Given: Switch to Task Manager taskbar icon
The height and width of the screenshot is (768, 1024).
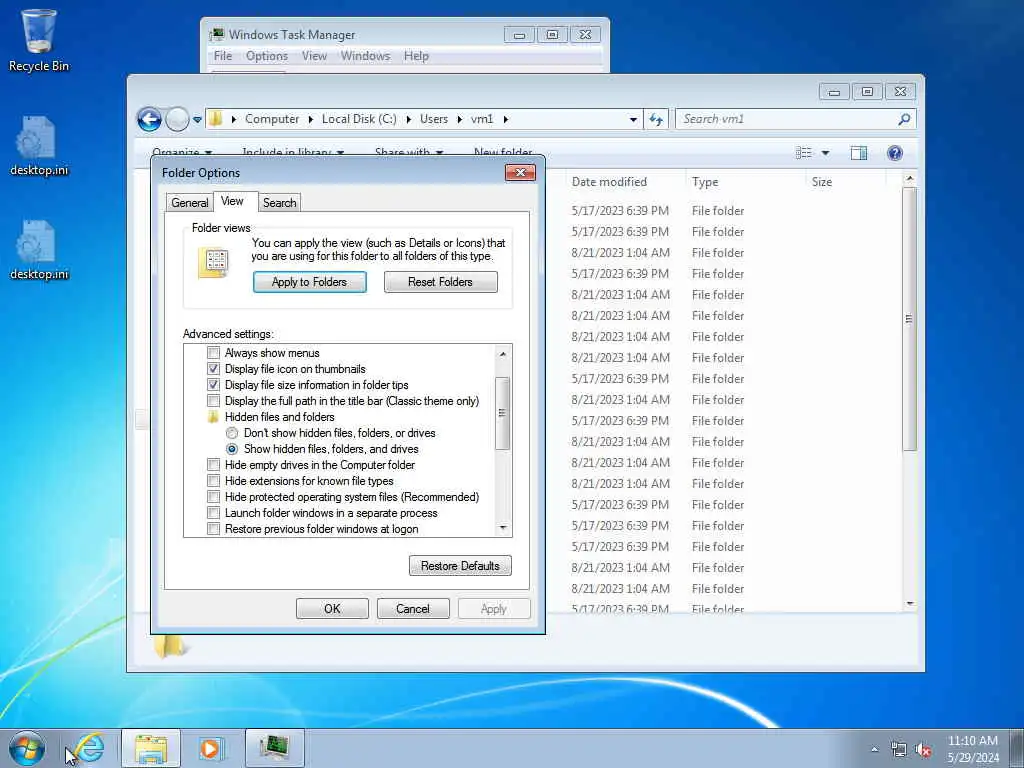Looking at the screenshot, I should coord(274,748).
